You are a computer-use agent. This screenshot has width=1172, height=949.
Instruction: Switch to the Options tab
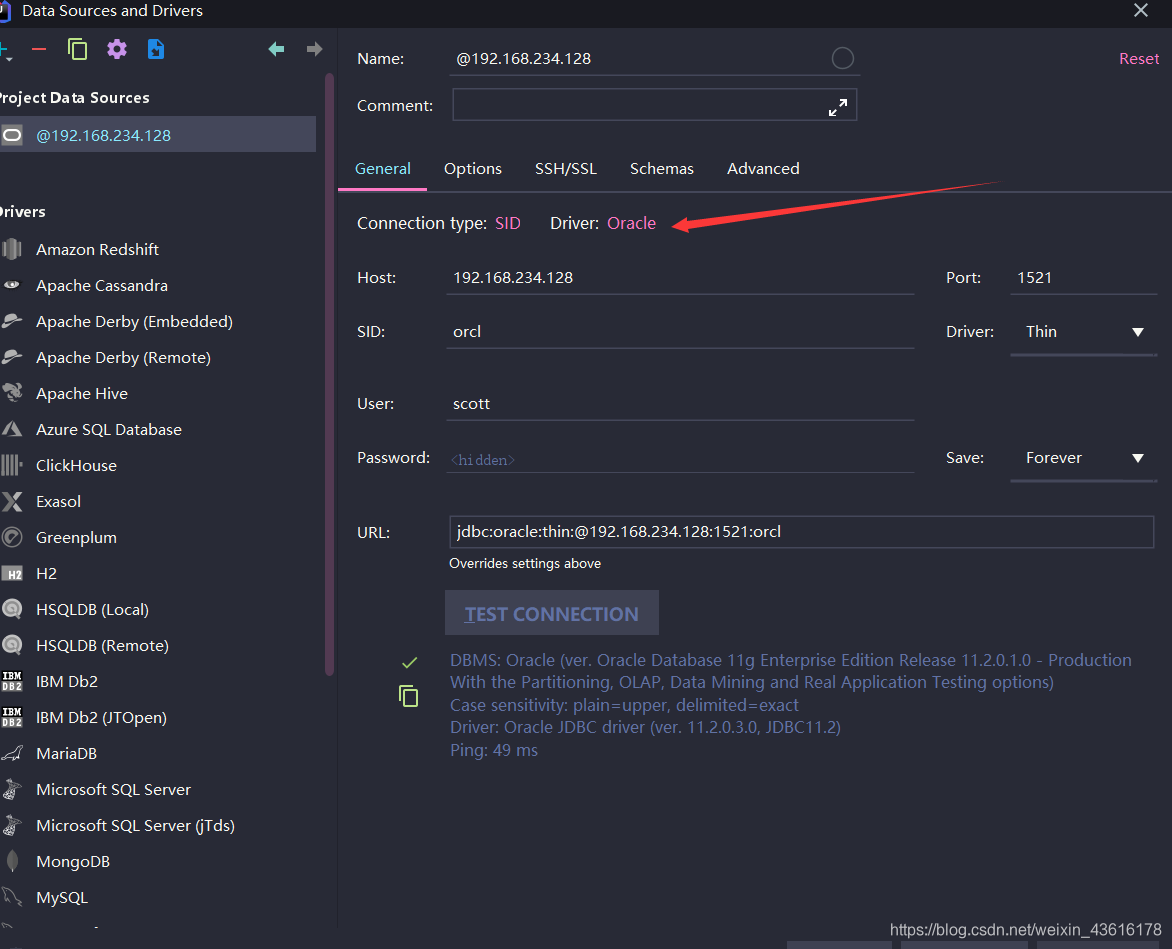pos(472,168)
